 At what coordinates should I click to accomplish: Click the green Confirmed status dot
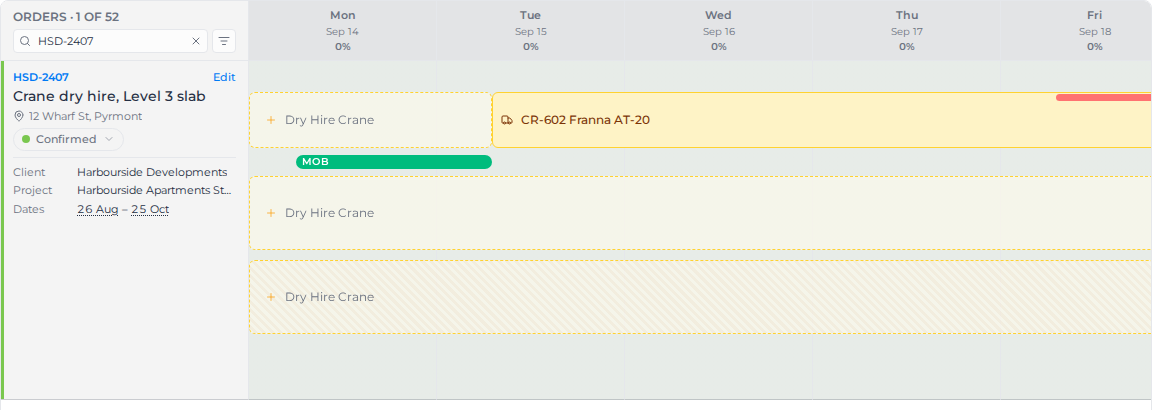26,139
